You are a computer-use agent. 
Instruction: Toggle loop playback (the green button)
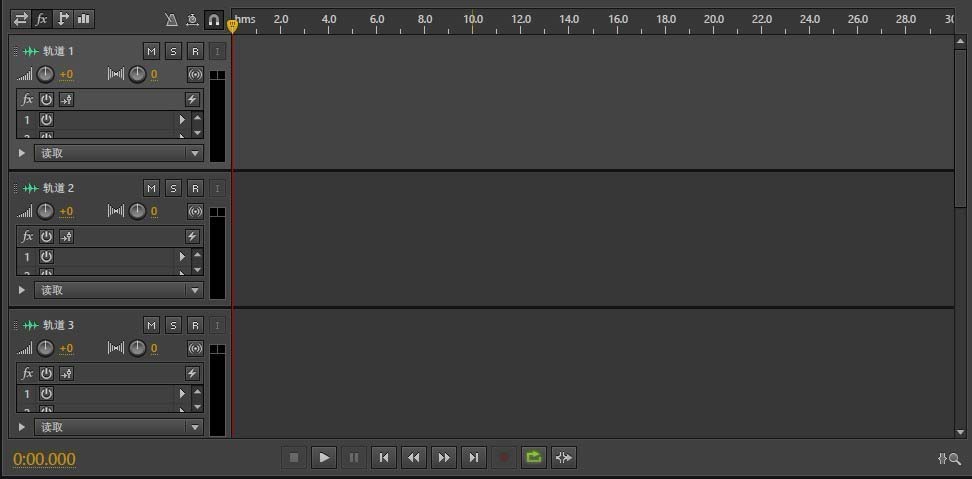(x=533, y=457)
